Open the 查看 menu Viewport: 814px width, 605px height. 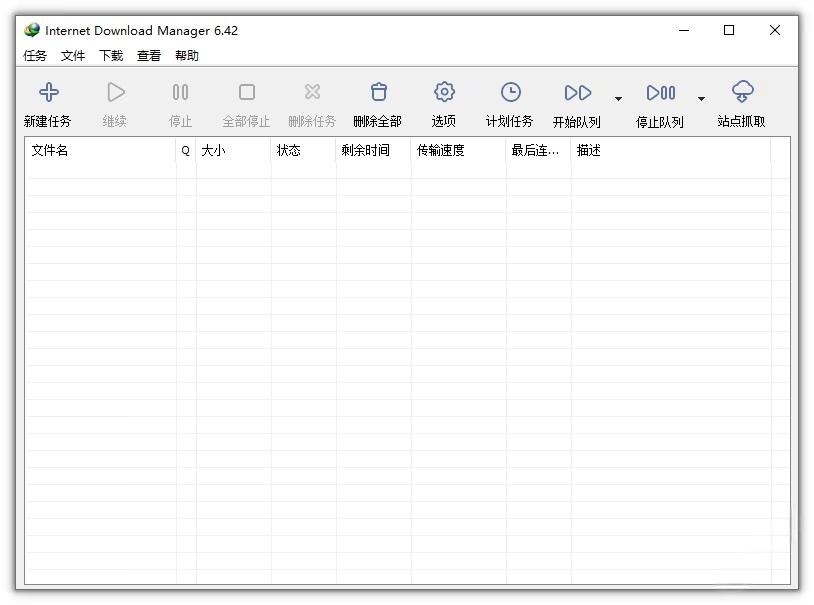pos(148,56)
